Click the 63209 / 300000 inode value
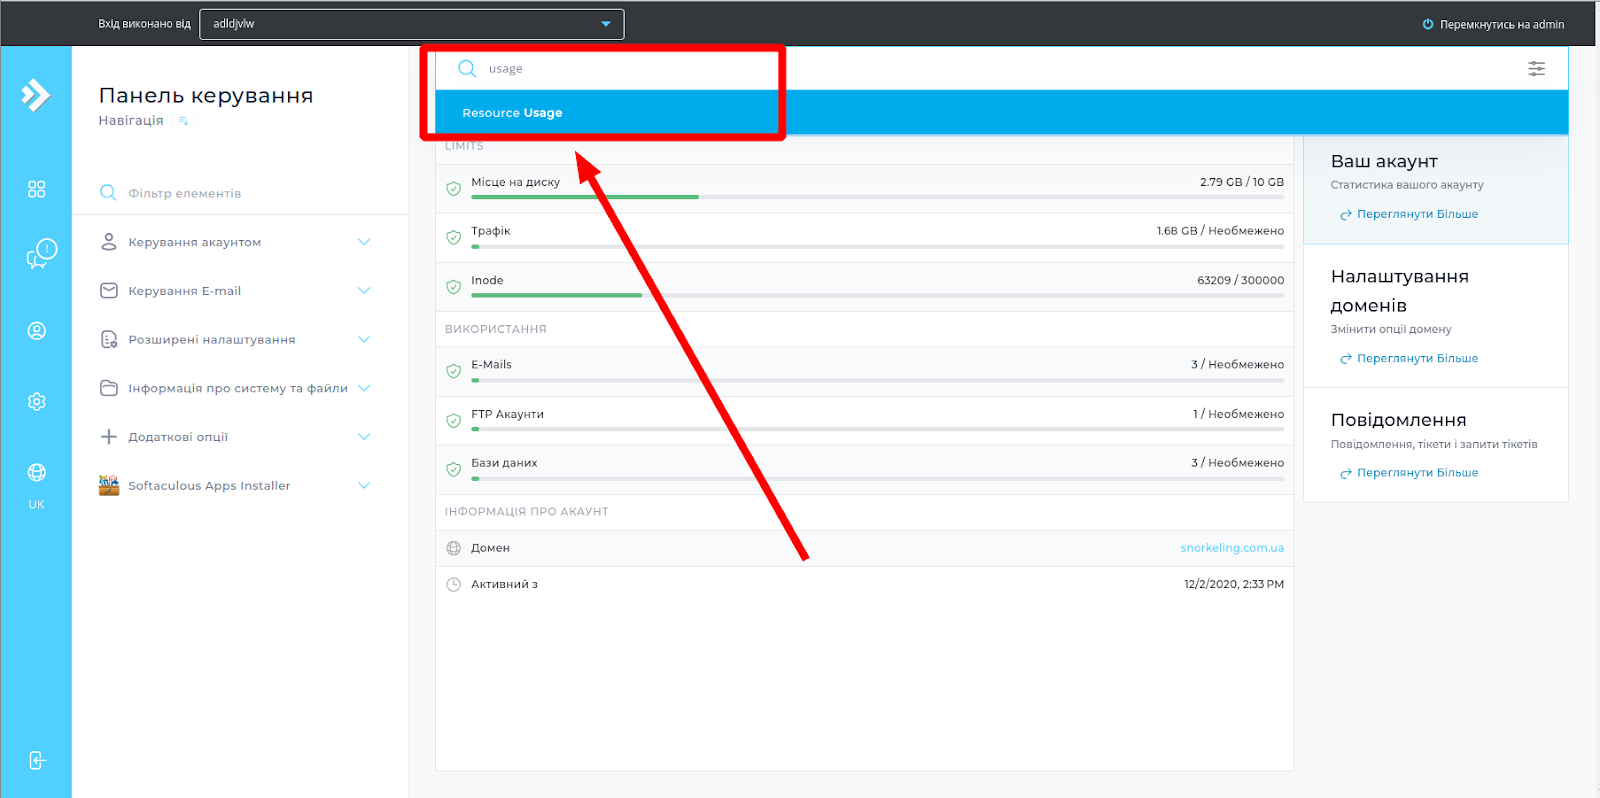This screenshot has height=798, width=1600. coord(1241,280)
